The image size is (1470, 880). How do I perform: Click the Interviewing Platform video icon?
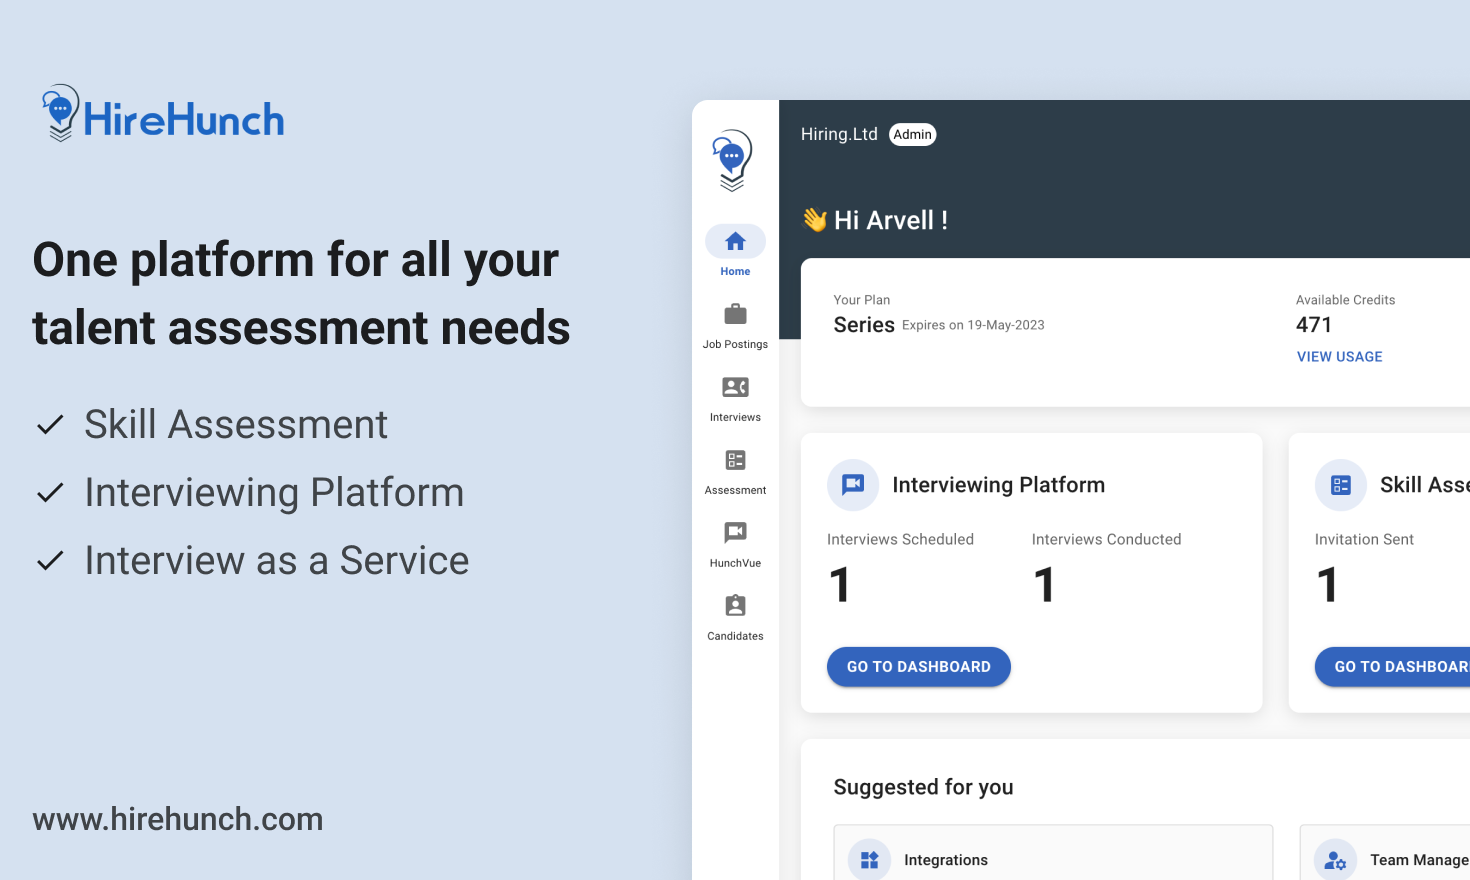[x=853, y=485]
